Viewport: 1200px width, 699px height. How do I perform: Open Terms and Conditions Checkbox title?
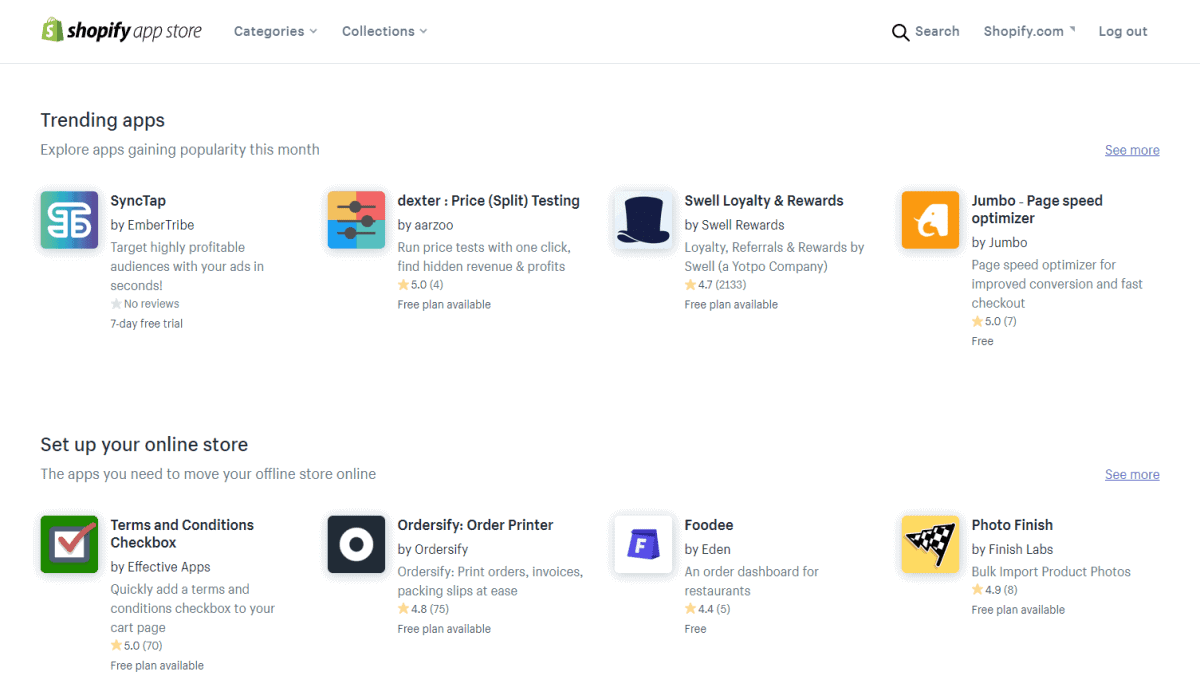pyautogui.click(x=182, y=534)
